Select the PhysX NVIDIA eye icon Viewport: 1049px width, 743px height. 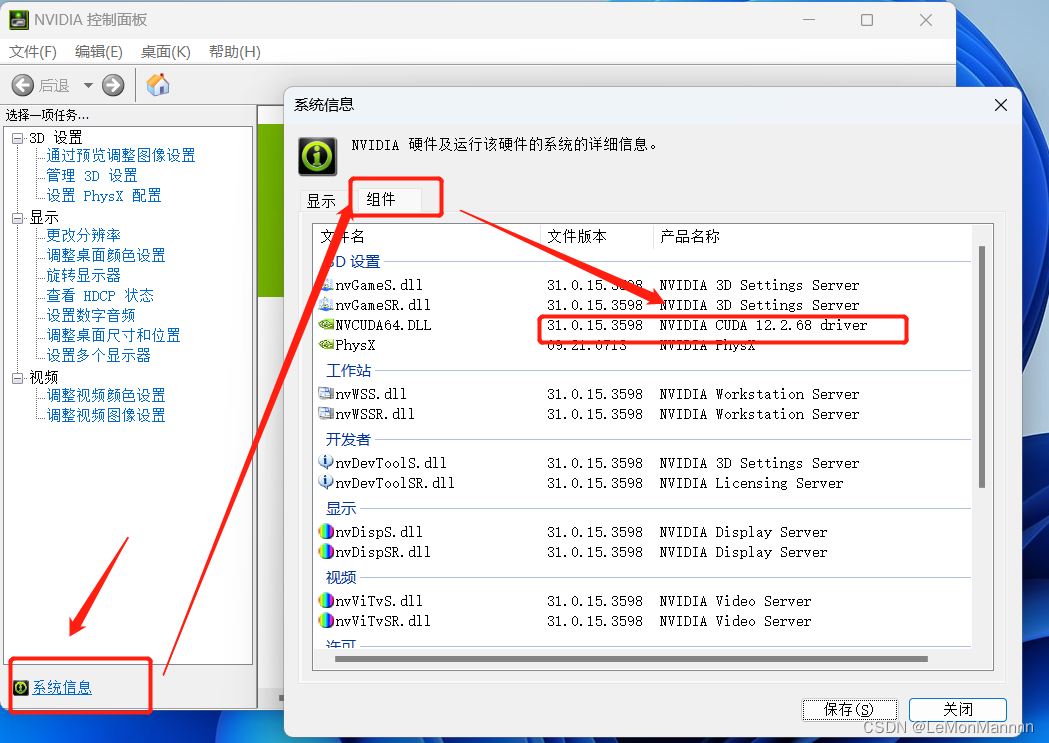click(x=326, y=345)
